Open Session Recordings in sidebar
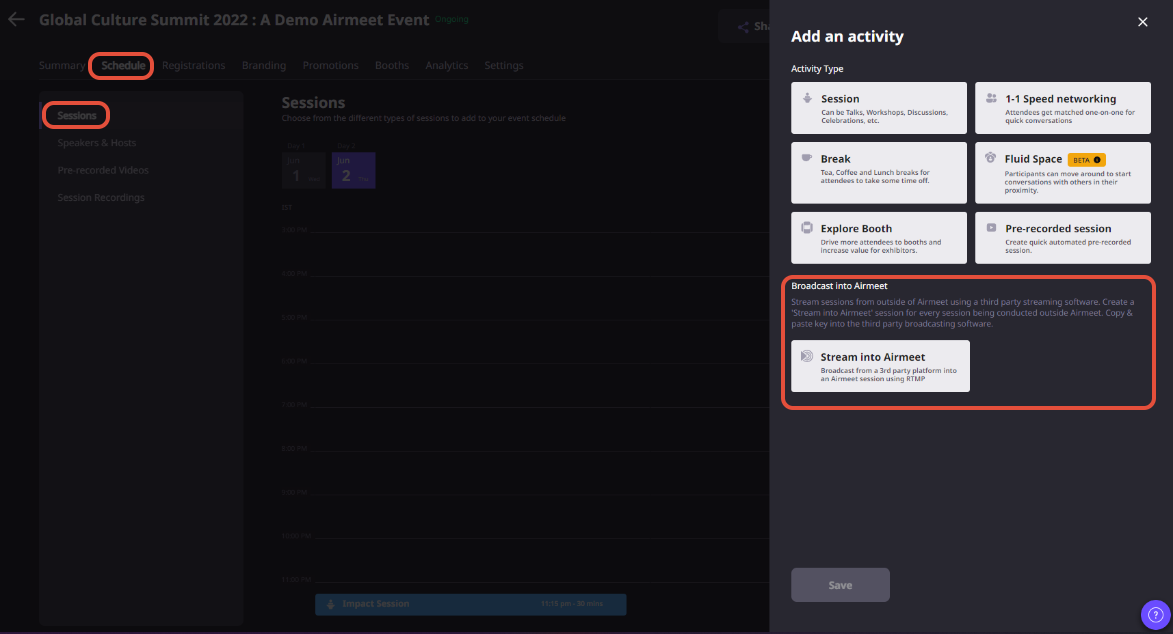Image resolution: width=1173 pixels, height=634 pixels. pos(101,198)
